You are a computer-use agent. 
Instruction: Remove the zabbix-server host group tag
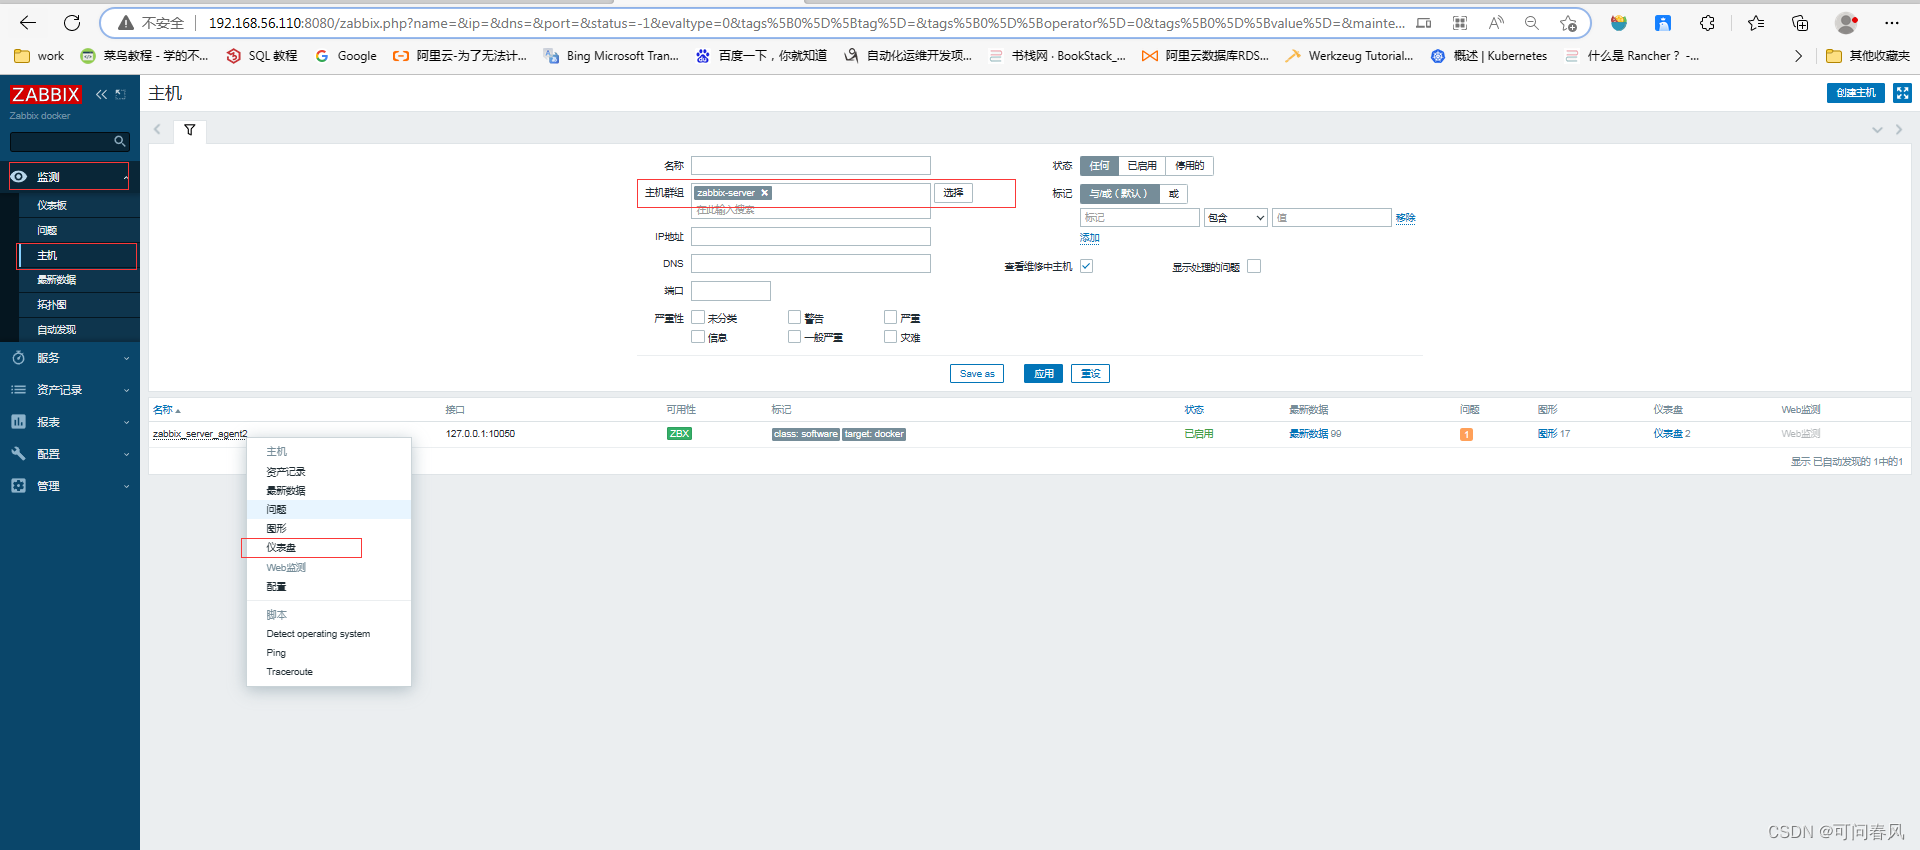coord(765,193)
